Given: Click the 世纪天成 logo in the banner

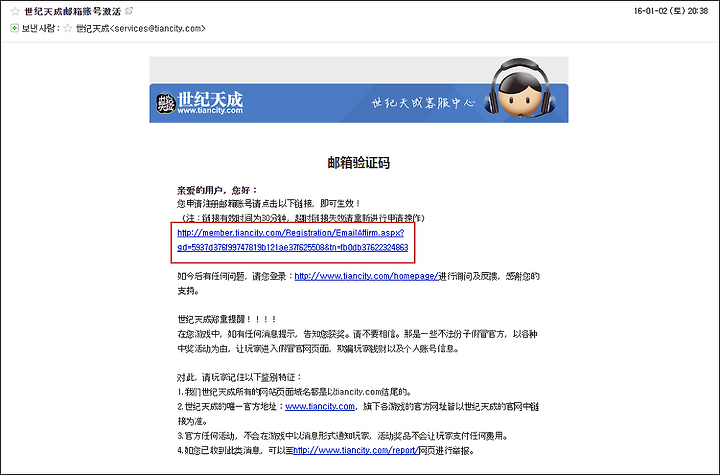Looking at the screenshot, I should [200, 103].
